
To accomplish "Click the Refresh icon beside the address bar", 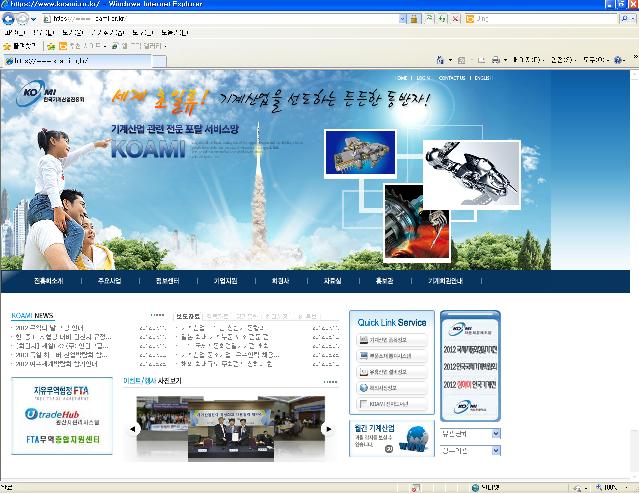I will pyautogui.click(x=443, y=18).
